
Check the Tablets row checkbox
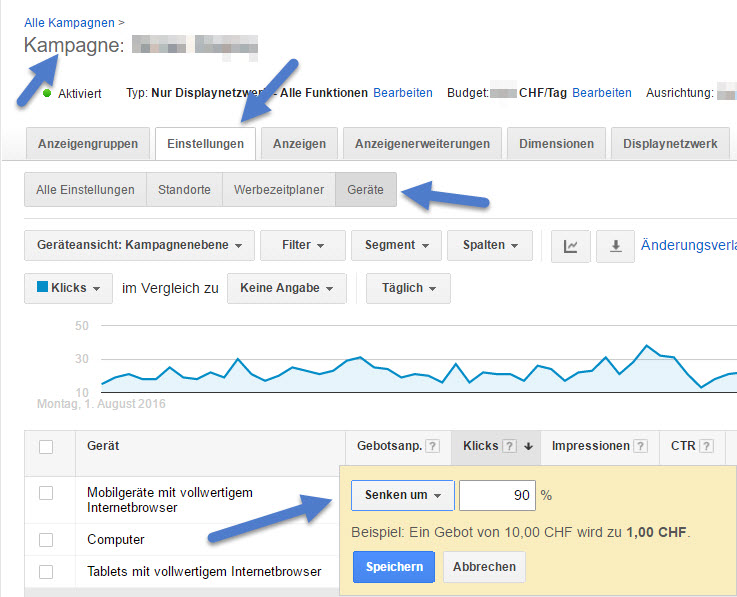coord(46,571)
